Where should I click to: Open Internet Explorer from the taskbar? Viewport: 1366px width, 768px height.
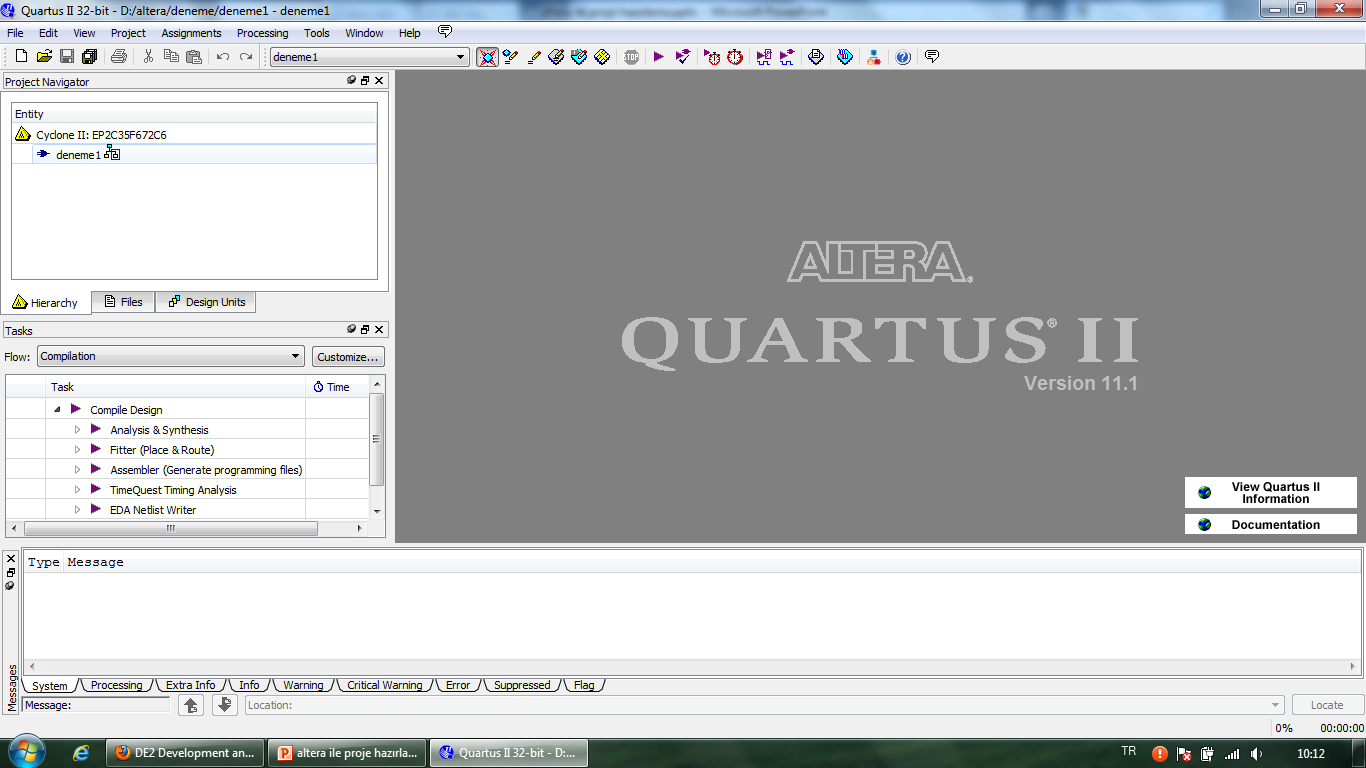click(81, 753)
